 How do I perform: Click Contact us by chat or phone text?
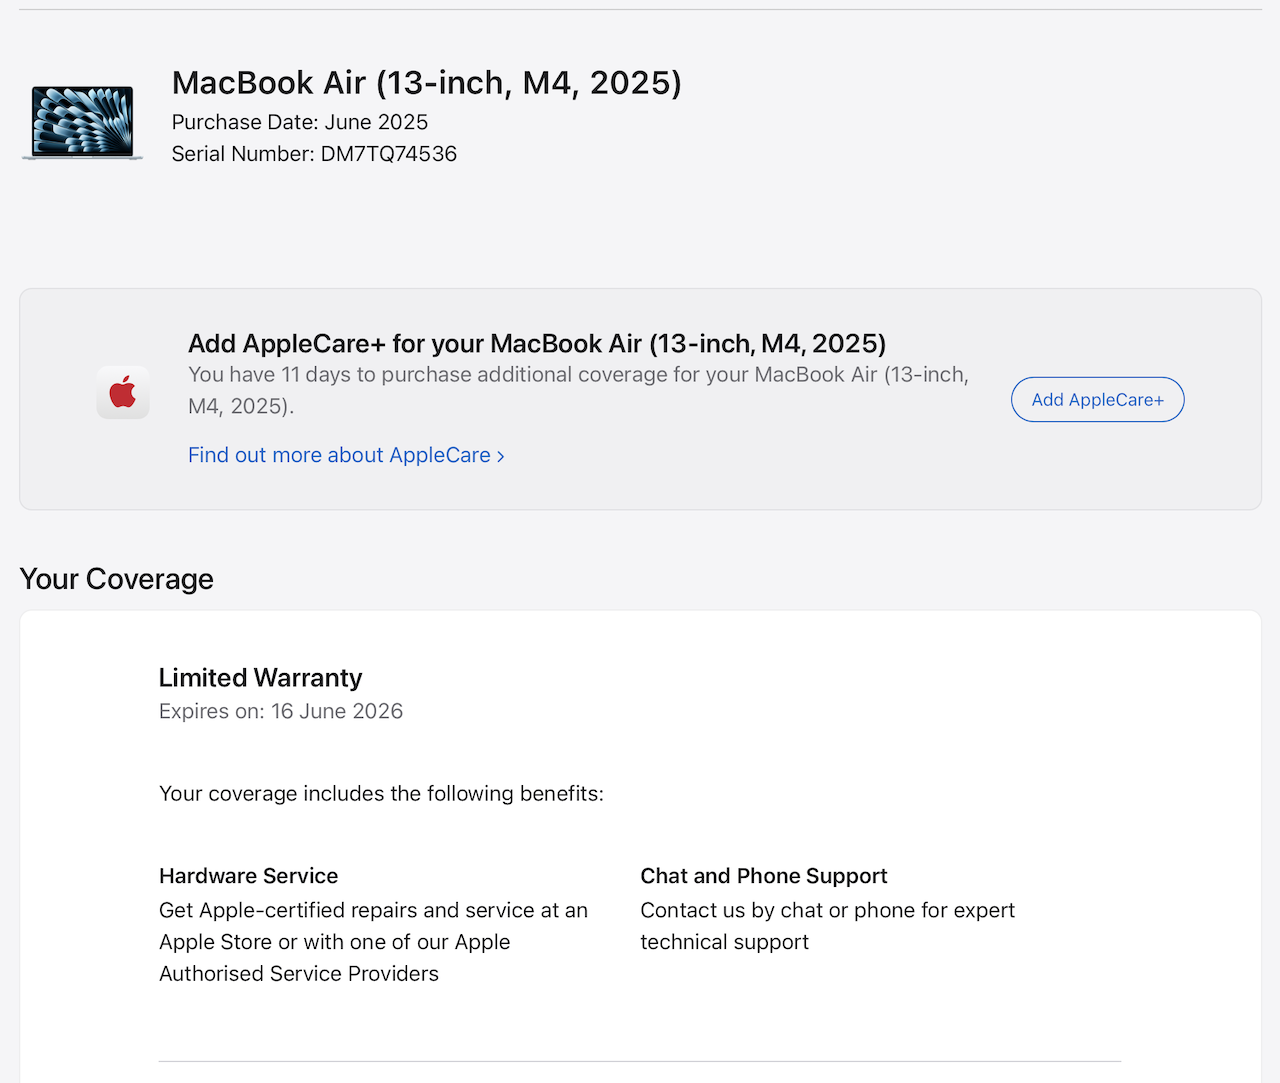tap(827, 926)
